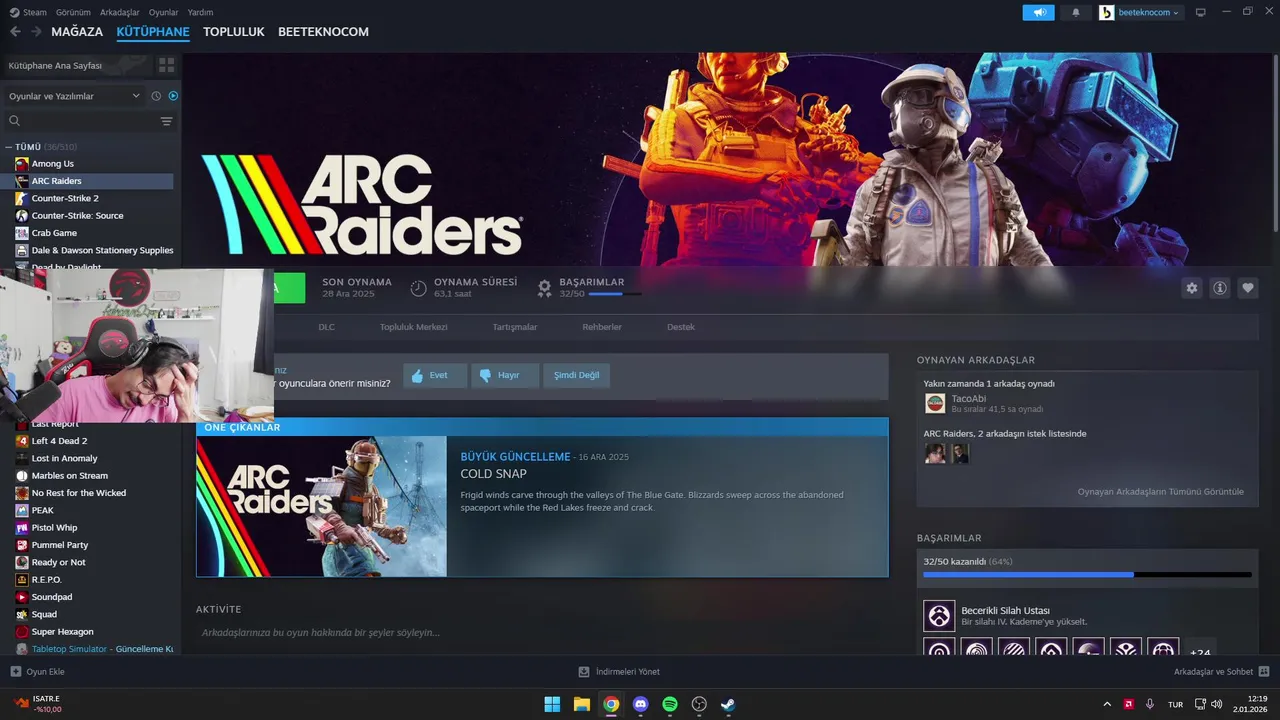This screenshot has width=1280, height=720.
Task: Go to BEETEKNOCOM profile tab
Action: click(x=323, y=32)
